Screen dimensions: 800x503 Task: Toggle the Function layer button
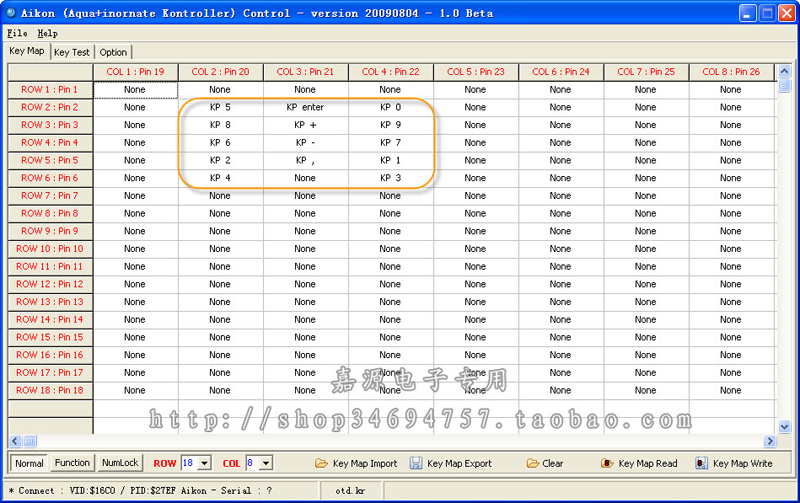(x=72, y=463)
